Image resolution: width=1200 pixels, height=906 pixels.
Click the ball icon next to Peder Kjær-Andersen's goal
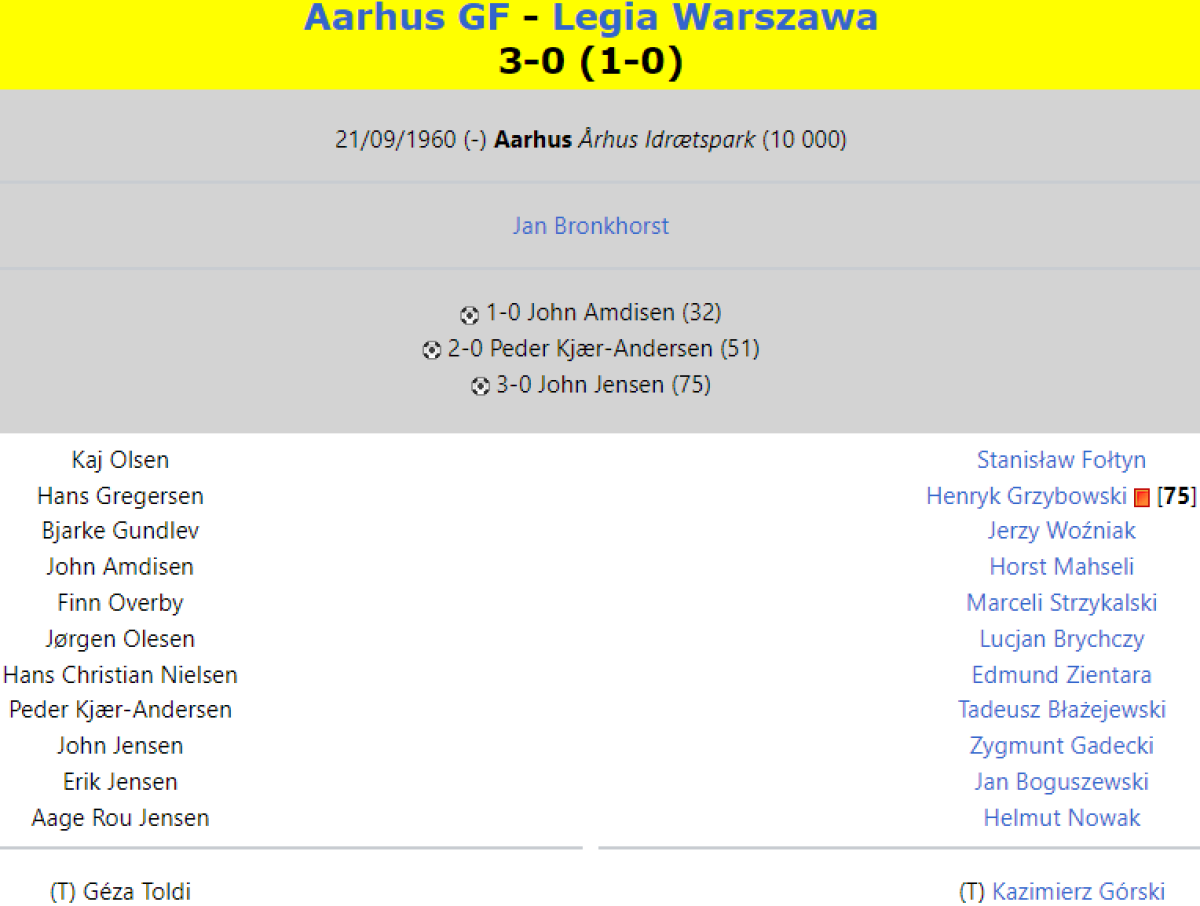[431, 350]
